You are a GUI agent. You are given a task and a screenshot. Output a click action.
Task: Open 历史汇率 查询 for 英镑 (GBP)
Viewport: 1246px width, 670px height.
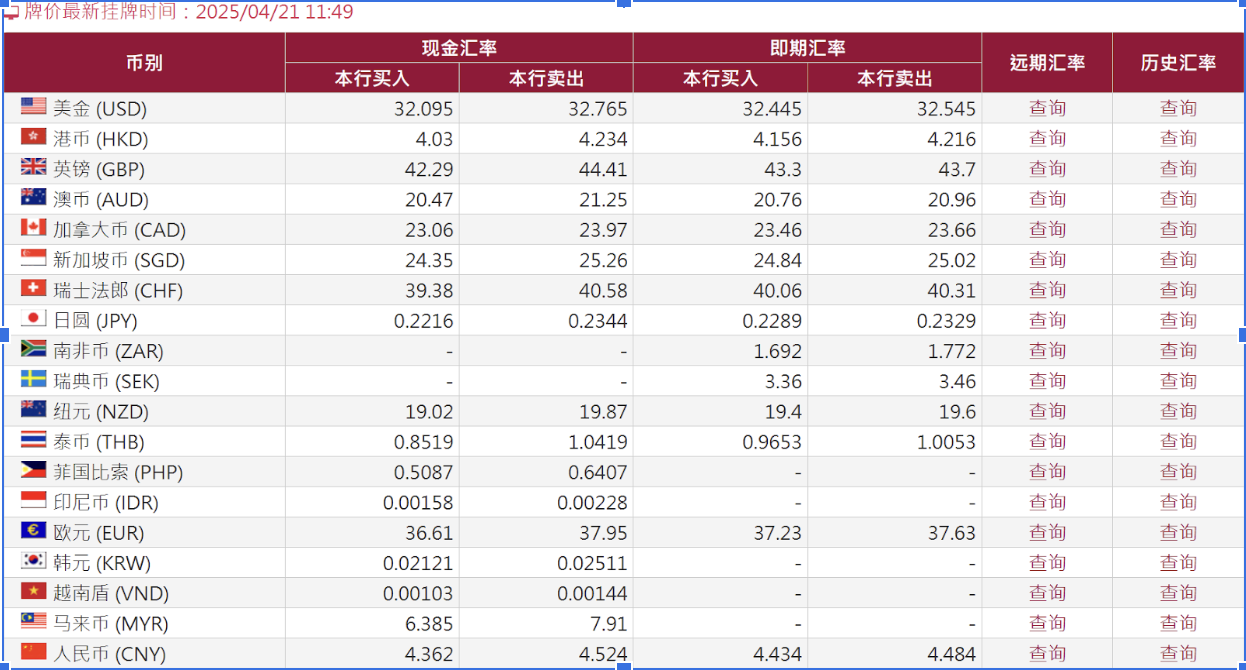pos(1178,168)
